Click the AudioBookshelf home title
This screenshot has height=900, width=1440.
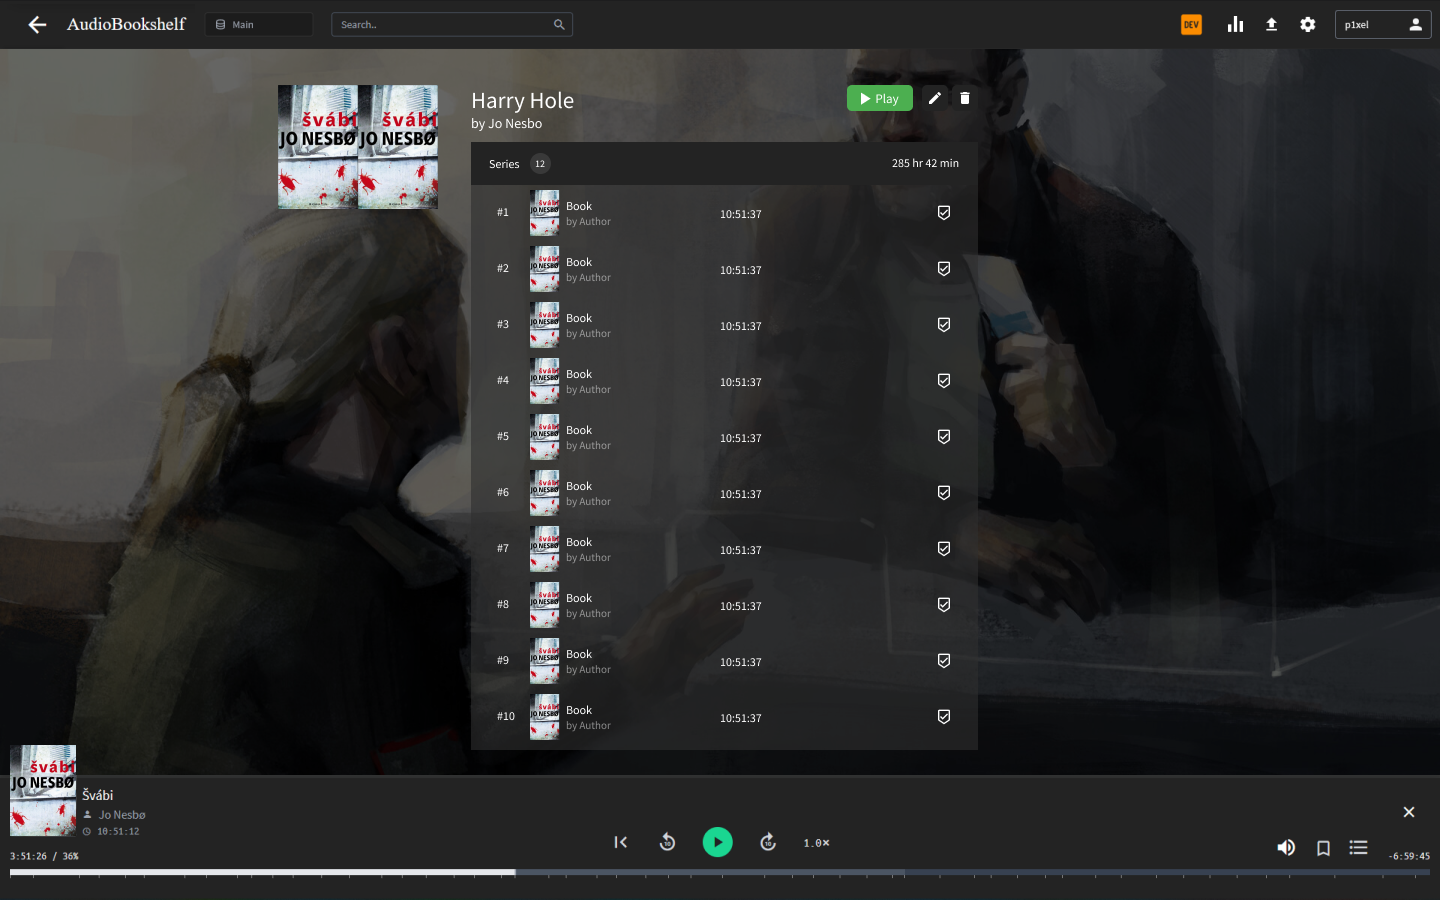(x=126, y=24)
